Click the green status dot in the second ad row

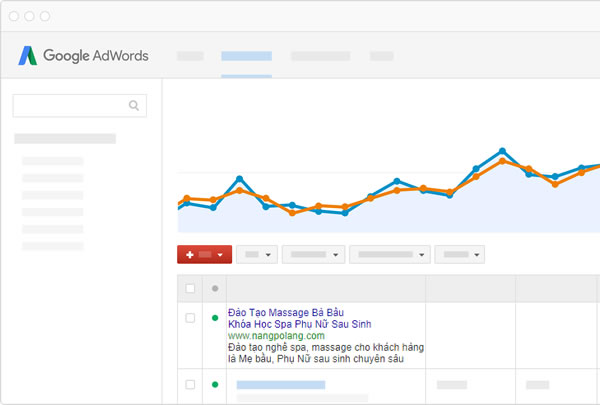pos(214,384)
